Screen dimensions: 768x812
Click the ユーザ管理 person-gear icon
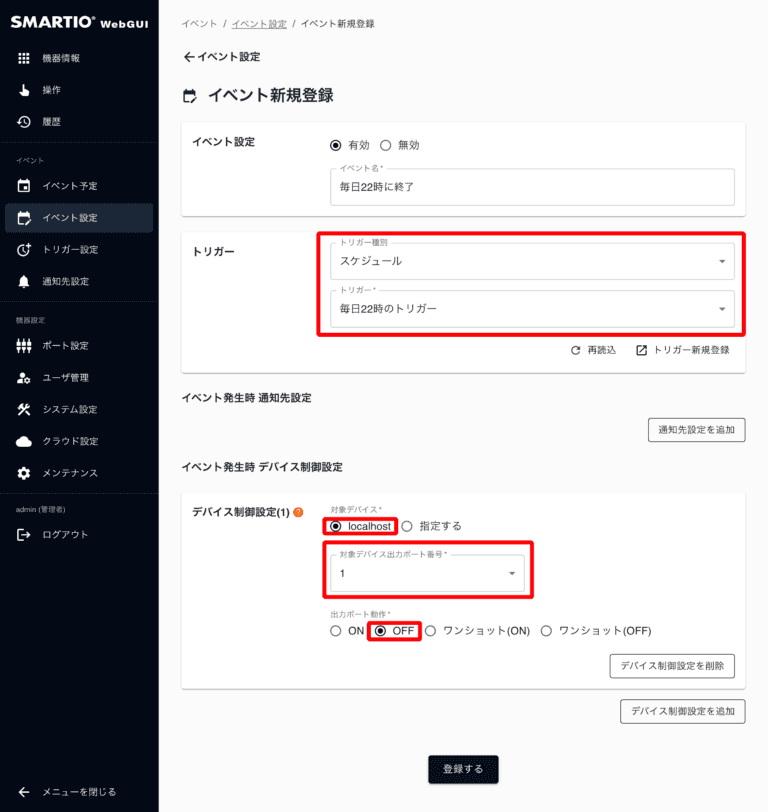24,378
